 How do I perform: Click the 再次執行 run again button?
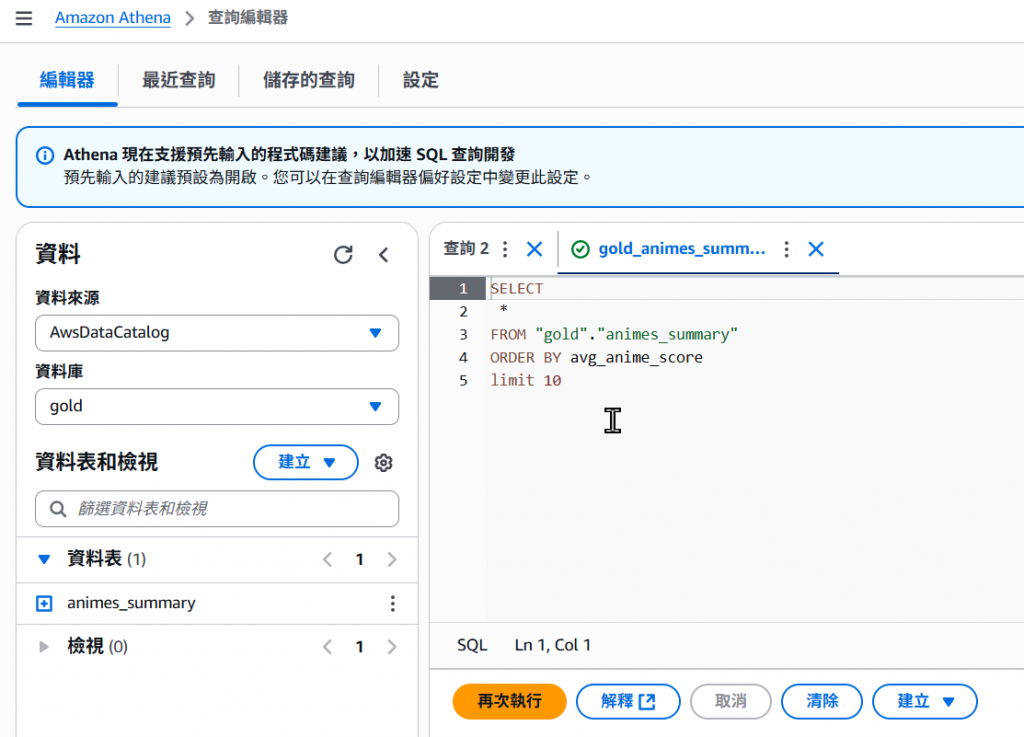click(509, 702)
